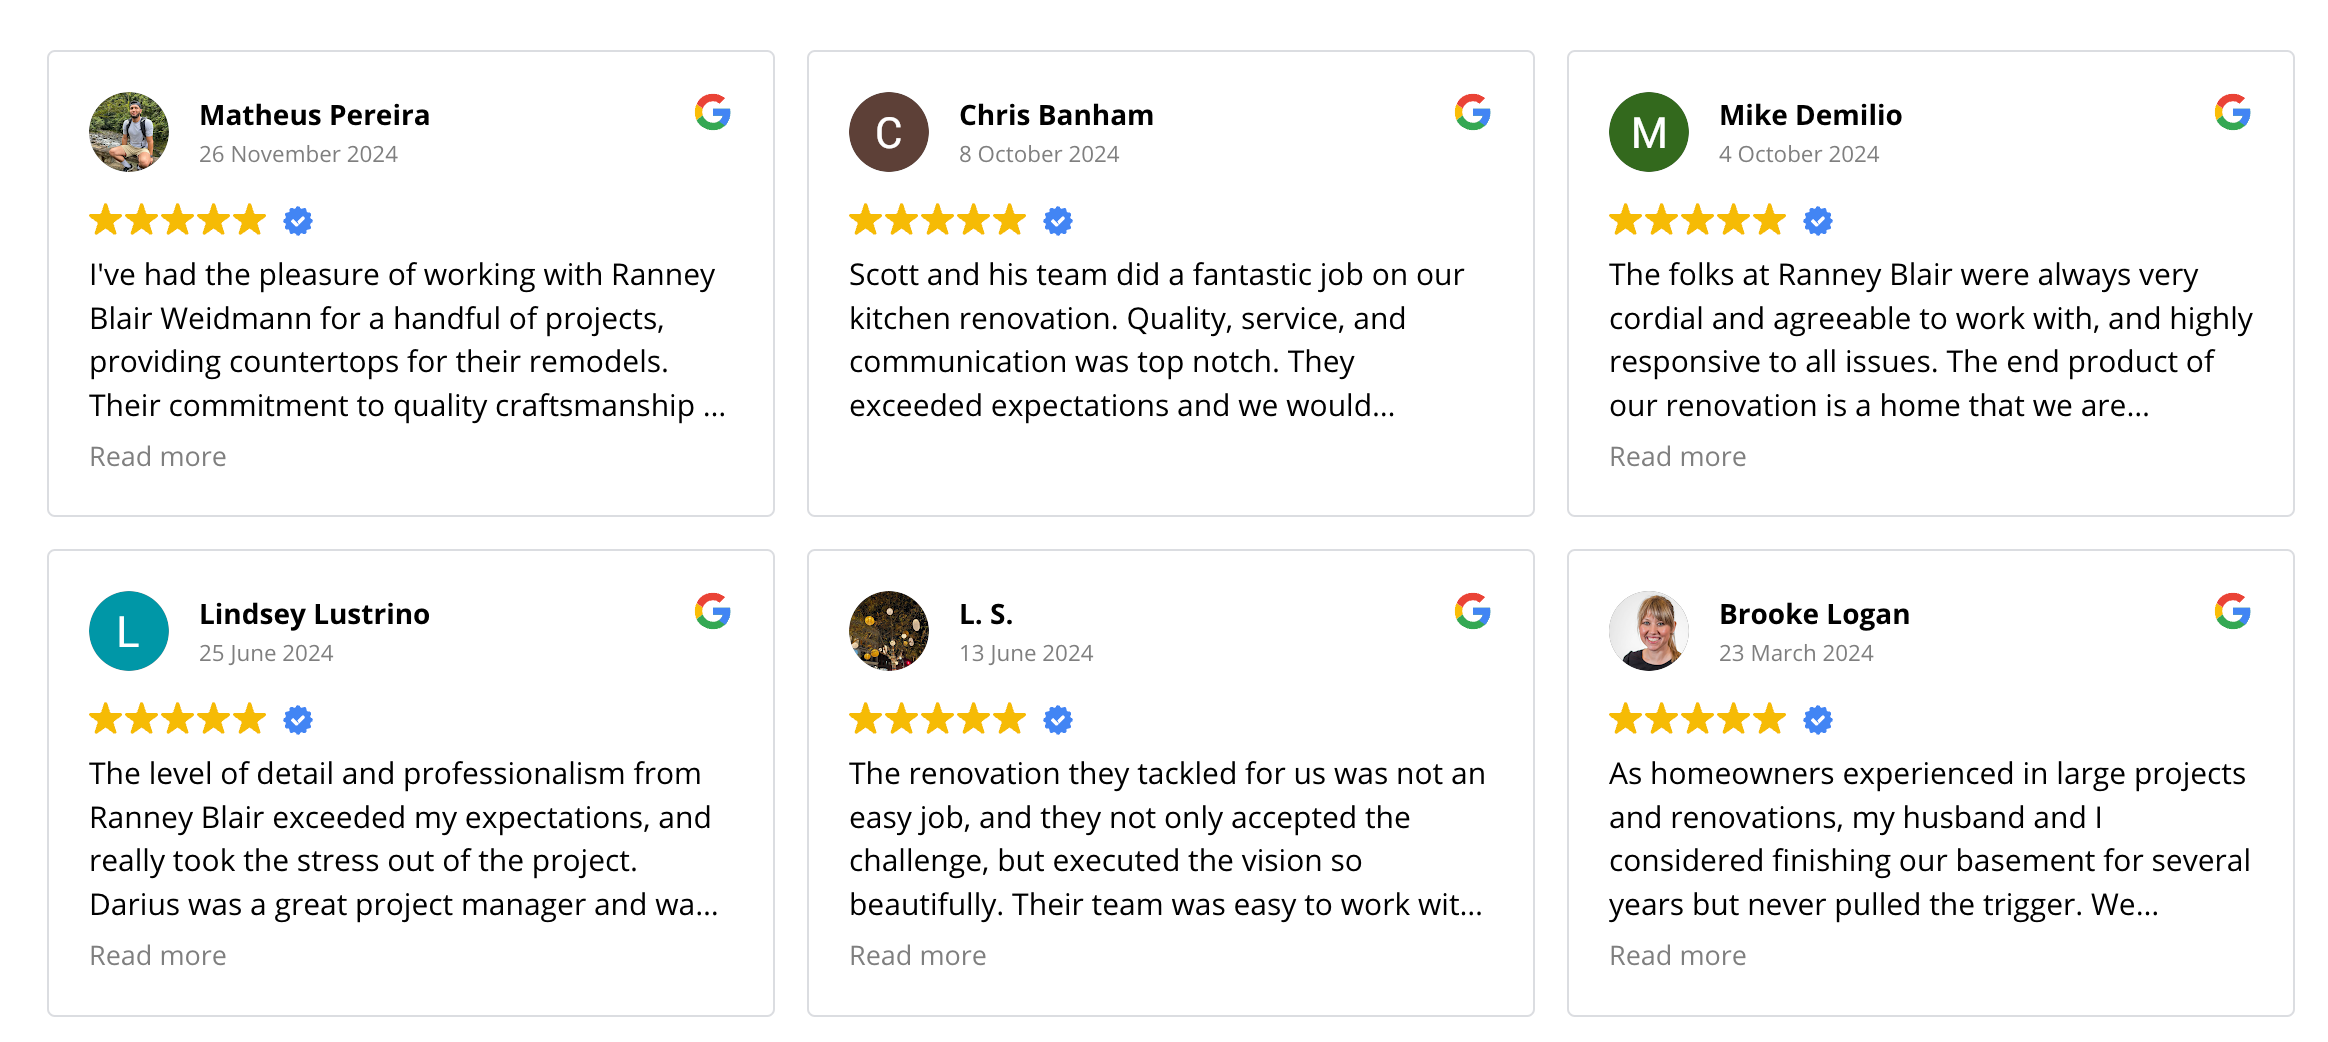Click Mike Demilio's green M avatar
2328x1042 pixels.
click(x=1648, y=132)
